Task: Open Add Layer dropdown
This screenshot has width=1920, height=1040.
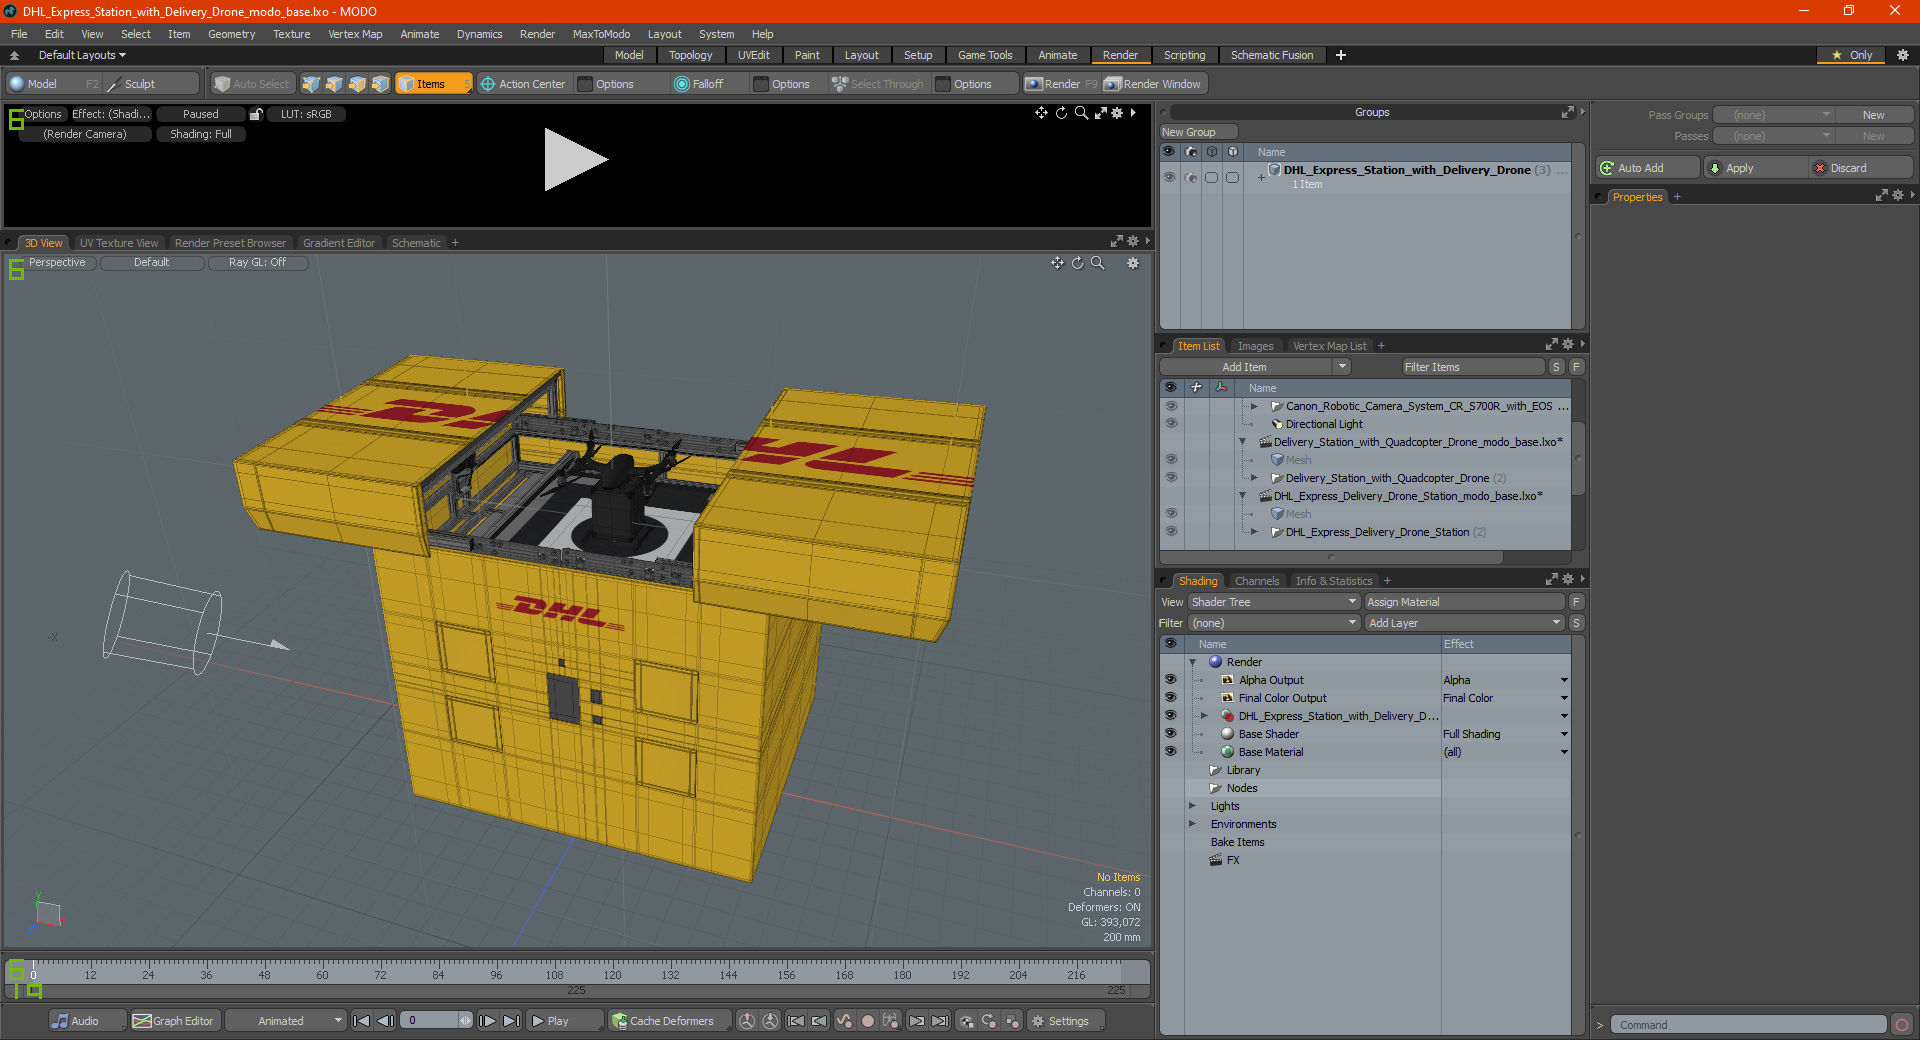Action: pyautogui.click(x=1464, y=623)
